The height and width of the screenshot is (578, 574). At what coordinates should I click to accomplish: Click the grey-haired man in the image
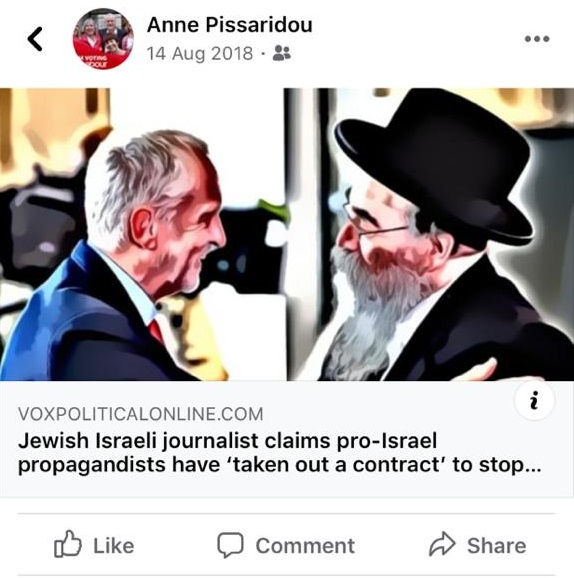point(122,258)
